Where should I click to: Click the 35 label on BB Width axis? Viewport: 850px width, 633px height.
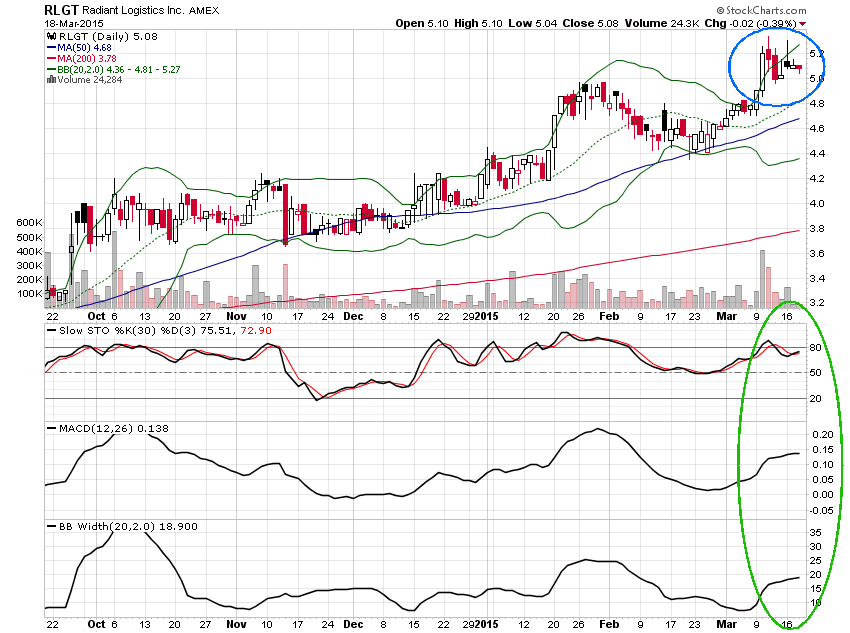pyautogui.click(x=815, y=533)
